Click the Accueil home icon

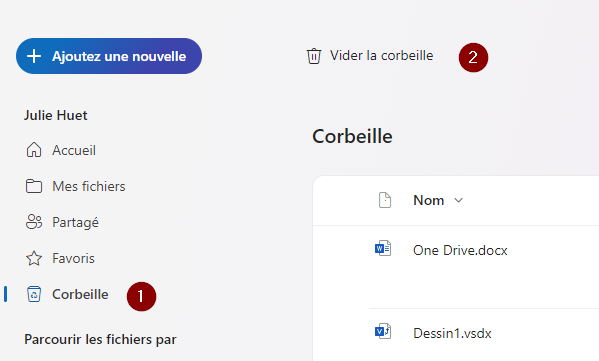click(34, 150)
